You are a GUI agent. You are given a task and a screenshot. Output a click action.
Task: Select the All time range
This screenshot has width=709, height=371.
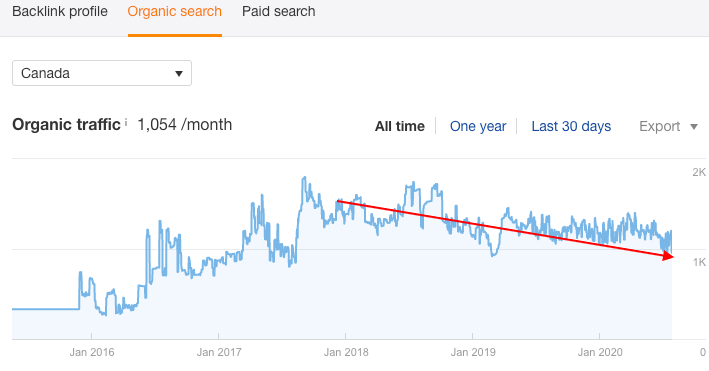400,126
